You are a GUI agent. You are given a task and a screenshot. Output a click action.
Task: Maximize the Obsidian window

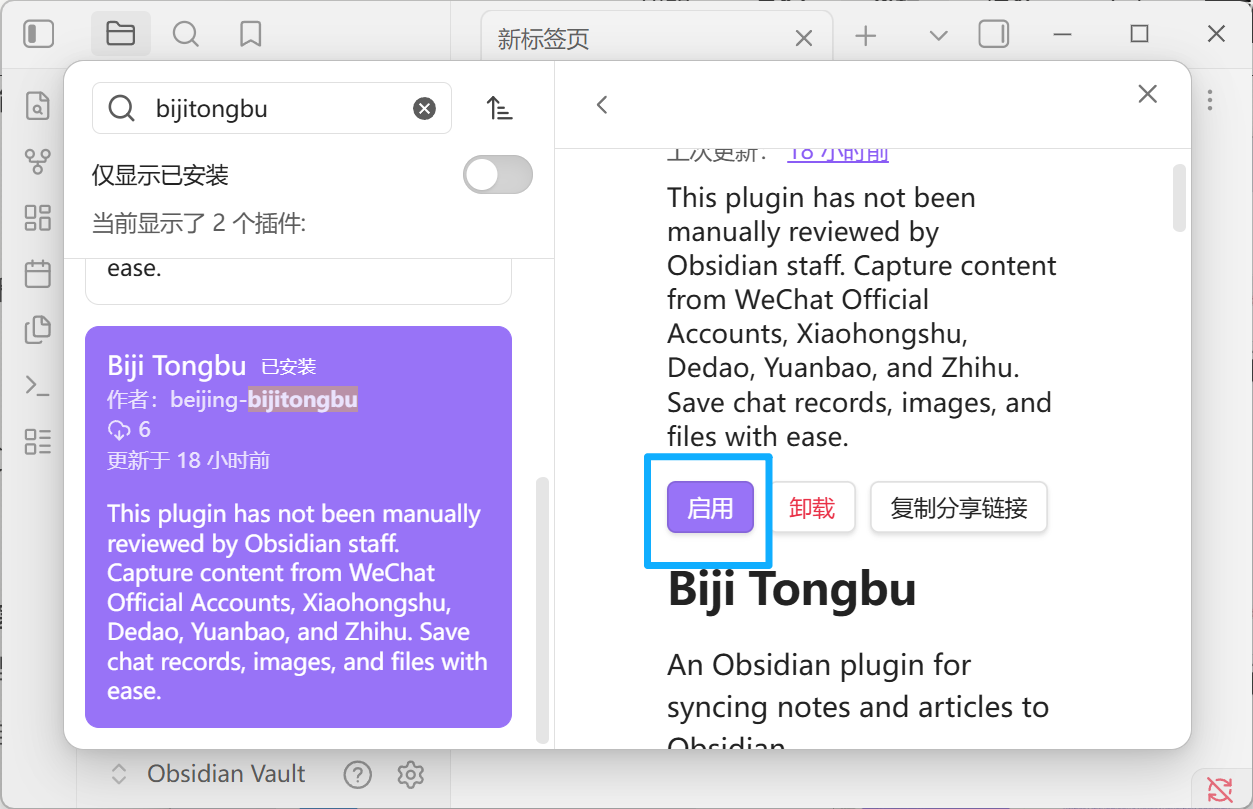(x=1139, y=34)
